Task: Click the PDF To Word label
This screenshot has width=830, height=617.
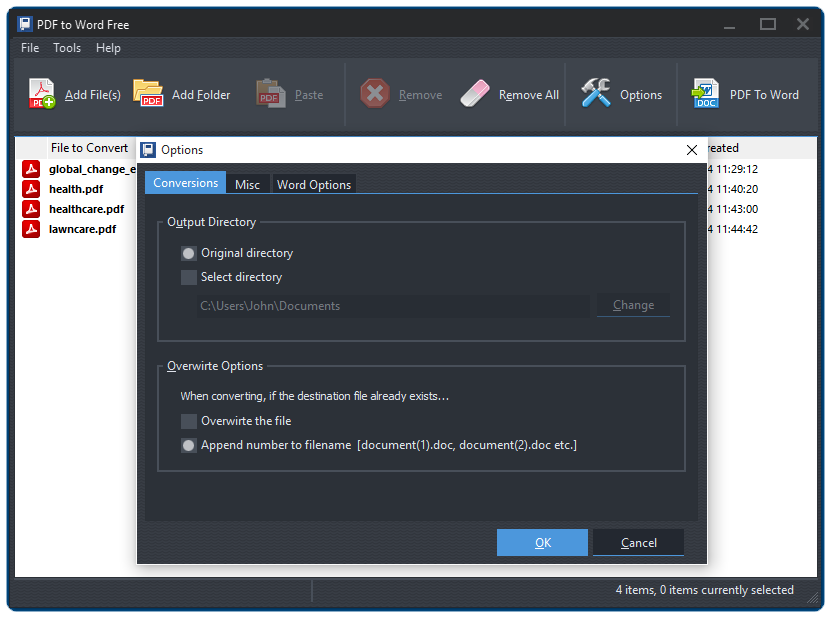Action: (x=764, y=95)
